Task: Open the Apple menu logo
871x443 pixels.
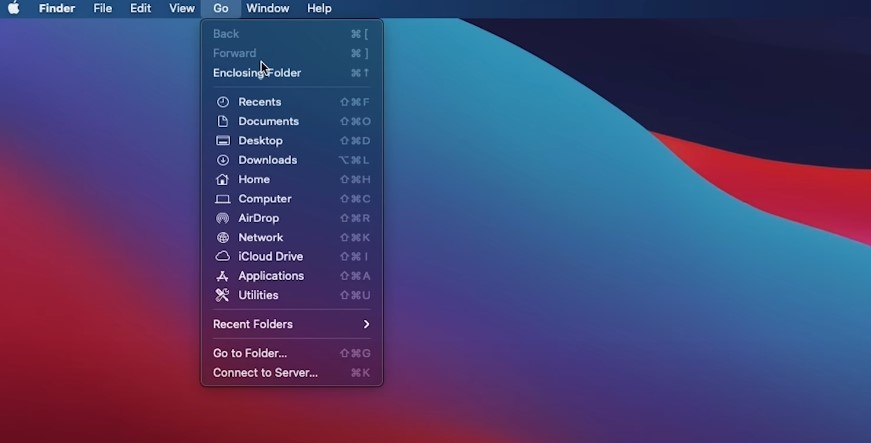Action: pos(14,8)
